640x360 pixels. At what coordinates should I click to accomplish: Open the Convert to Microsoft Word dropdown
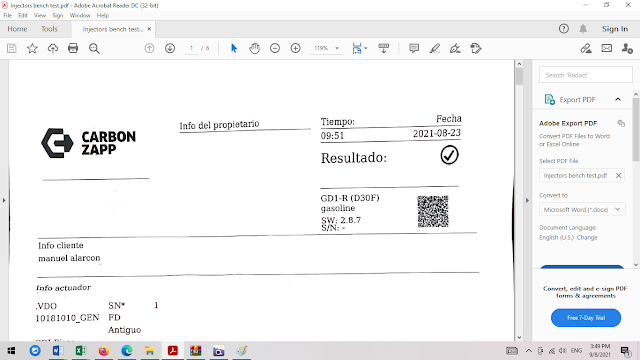coord(582,209)
